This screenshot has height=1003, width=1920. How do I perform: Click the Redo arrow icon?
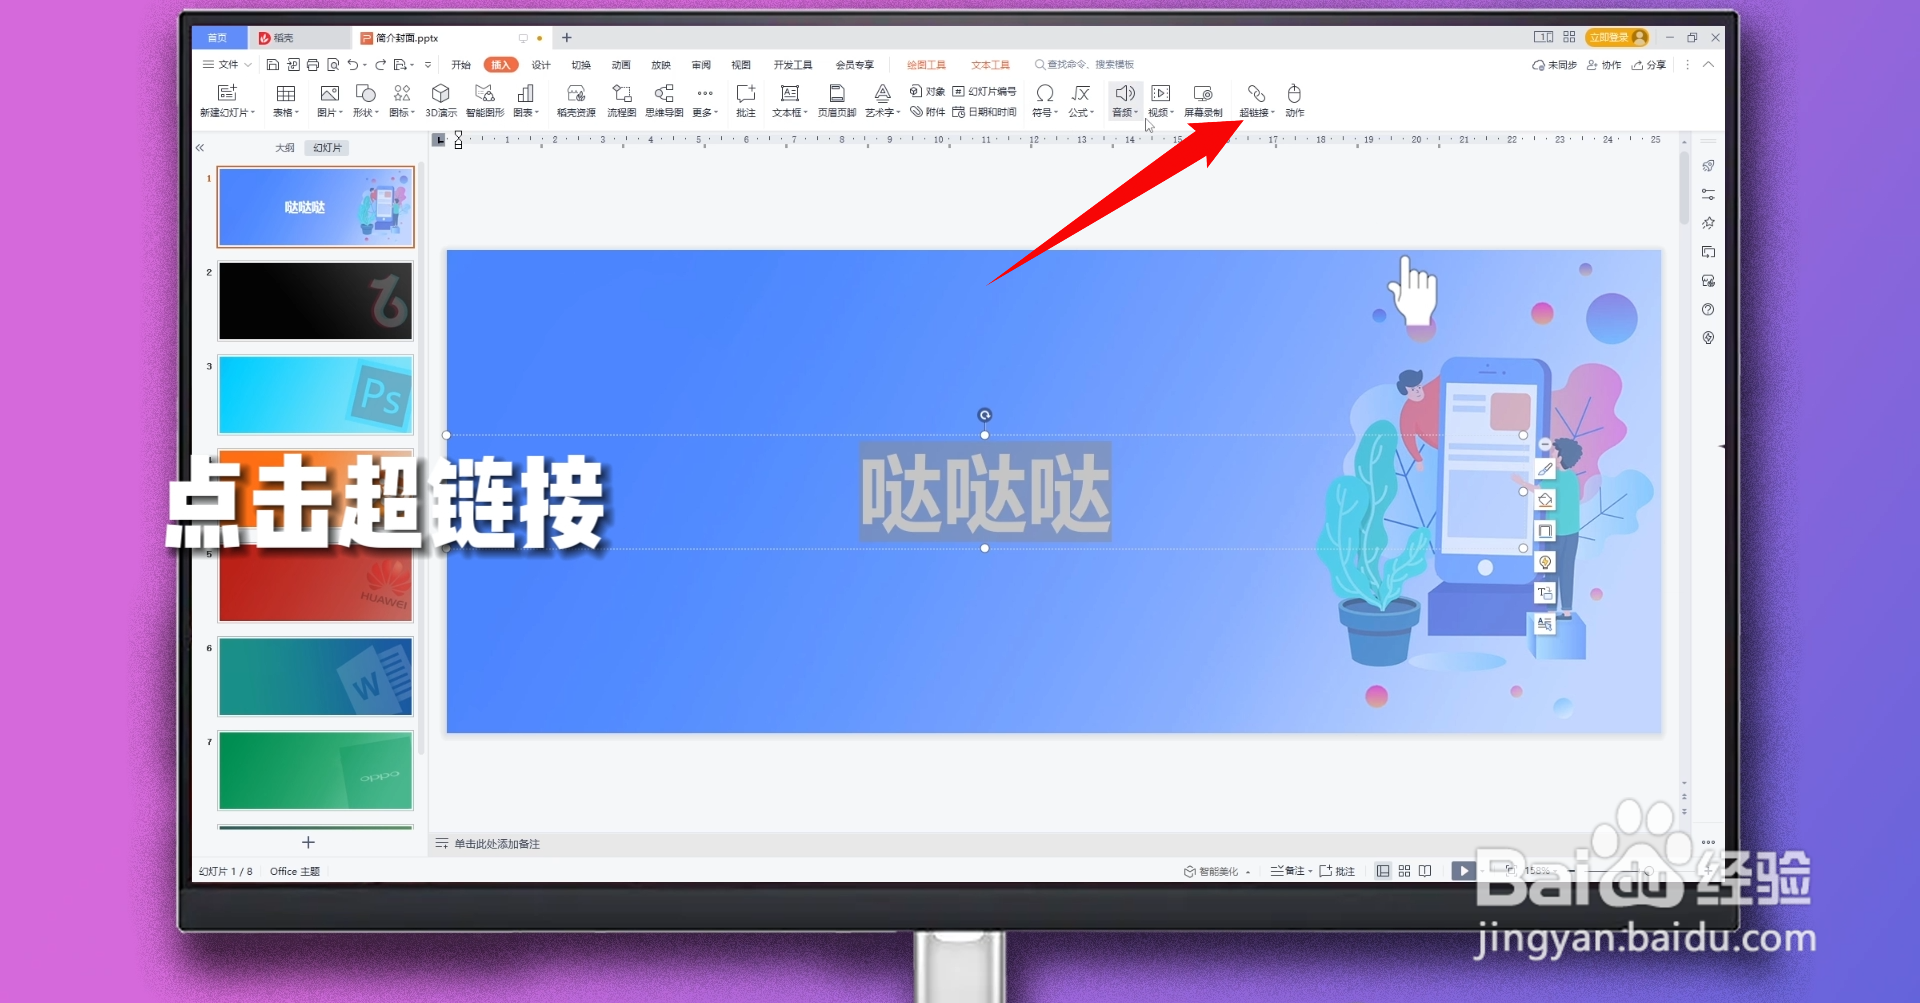(380, 65)
